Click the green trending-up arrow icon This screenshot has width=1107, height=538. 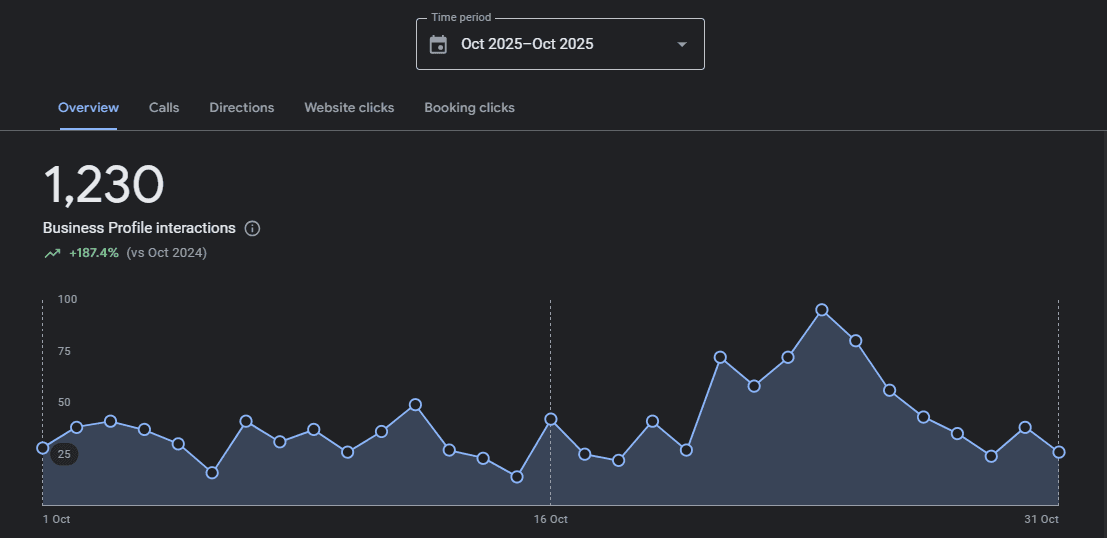[52, 253]
